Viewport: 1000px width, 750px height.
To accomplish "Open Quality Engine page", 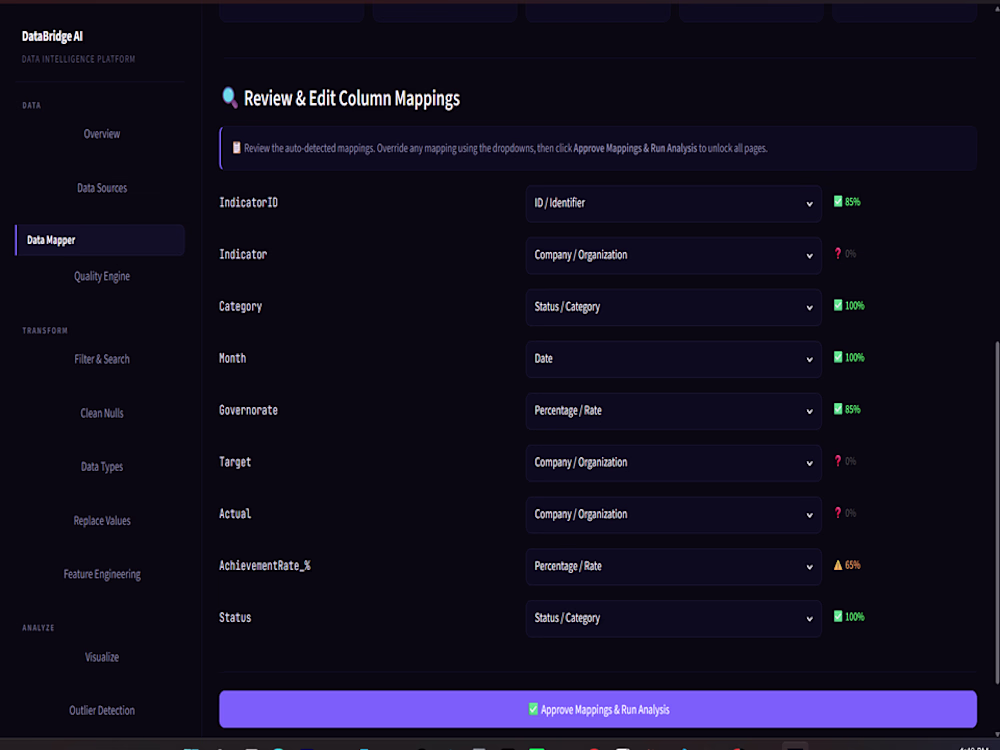I will click(102, 276).
